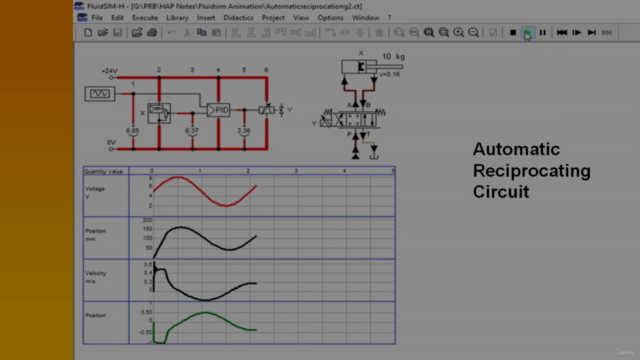Open the View menu
This screenshot has width=640, height=360.
tap(301, 18)
